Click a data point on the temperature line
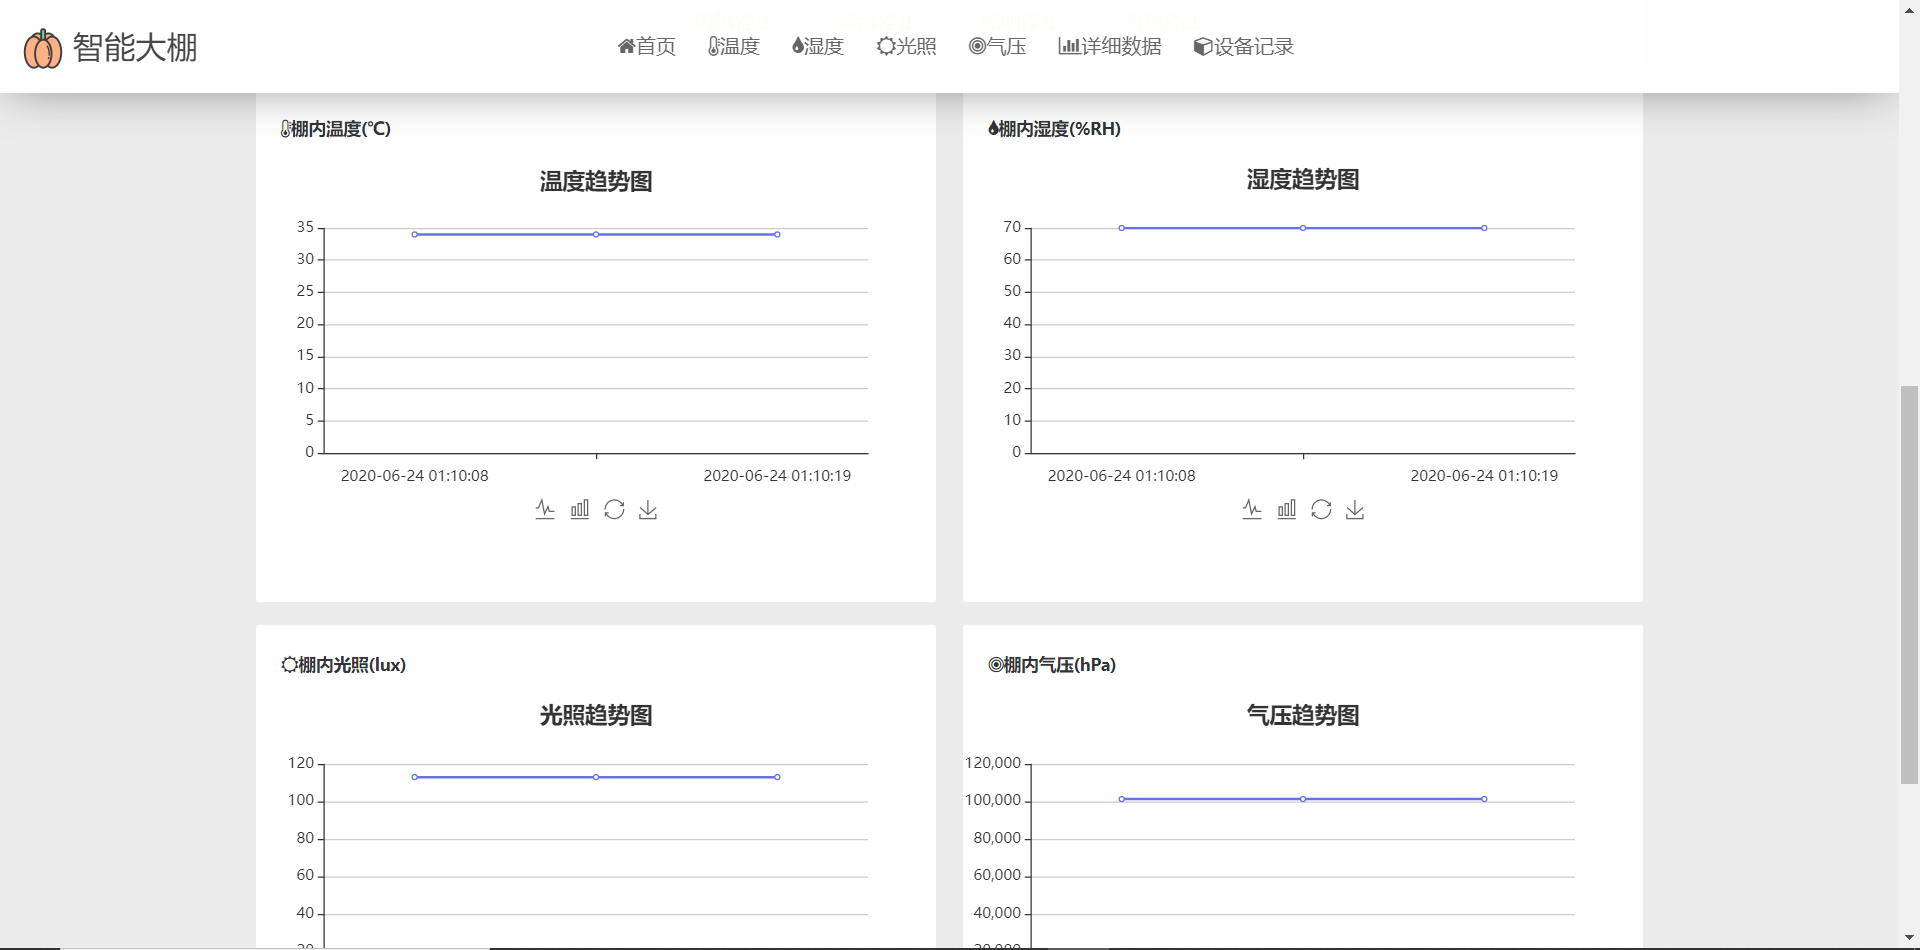This screenshot has height=950, width=1920. tap(596, 233)
